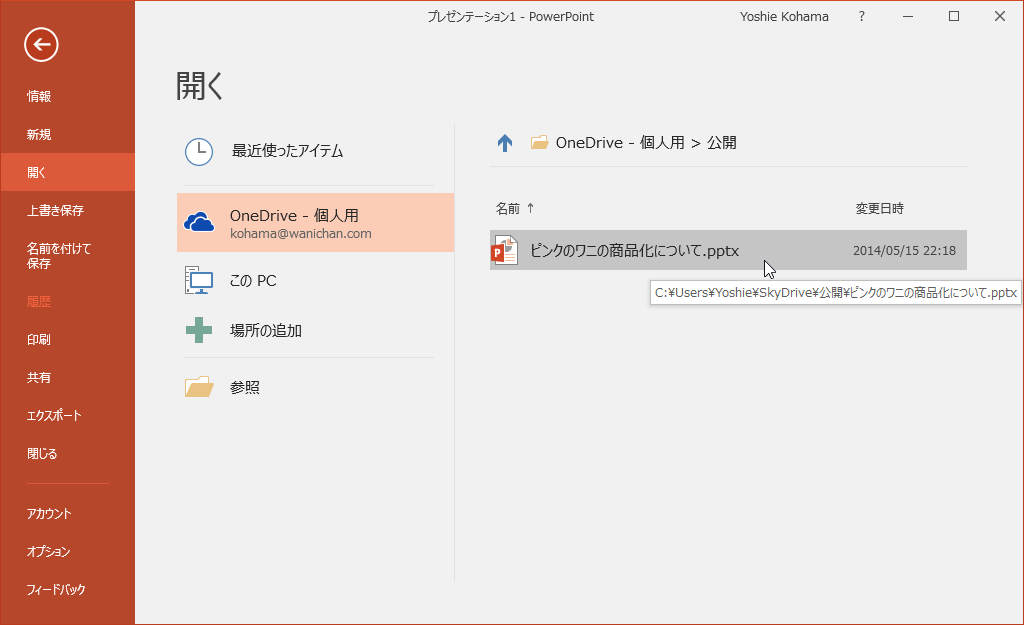Sort by the 変更日時 column header
The image size is (1024, 625).
point(879,208)
